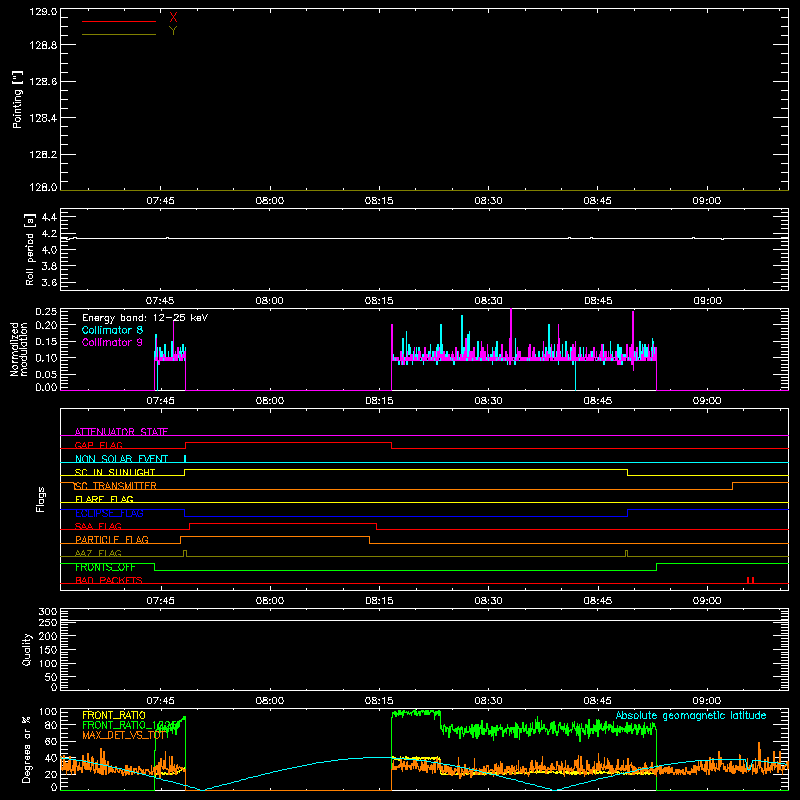
Task: Click the 4.4 tick on Roll period axis
Action: pyautogui.click(x=49, y=217)
